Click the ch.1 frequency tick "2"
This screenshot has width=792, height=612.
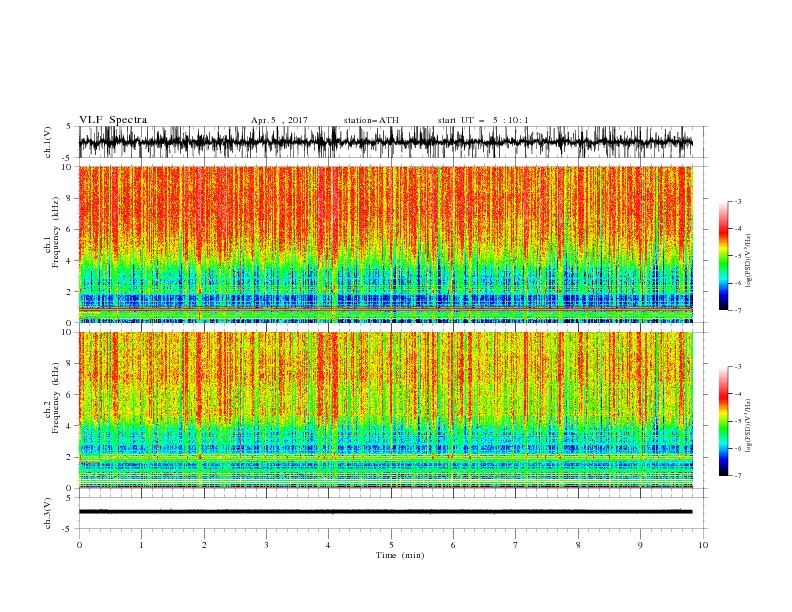[69, 292]
